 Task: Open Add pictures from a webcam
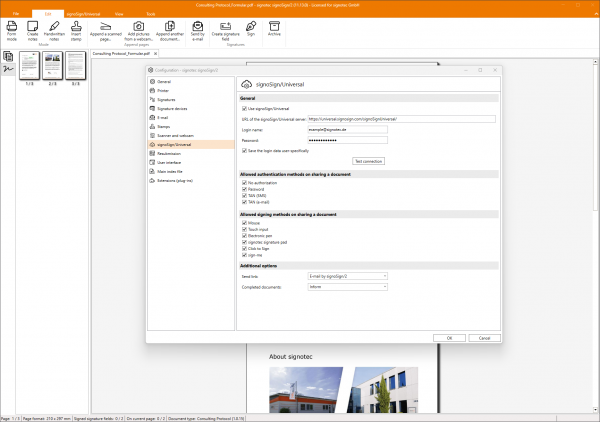click(x=139, y=26)
